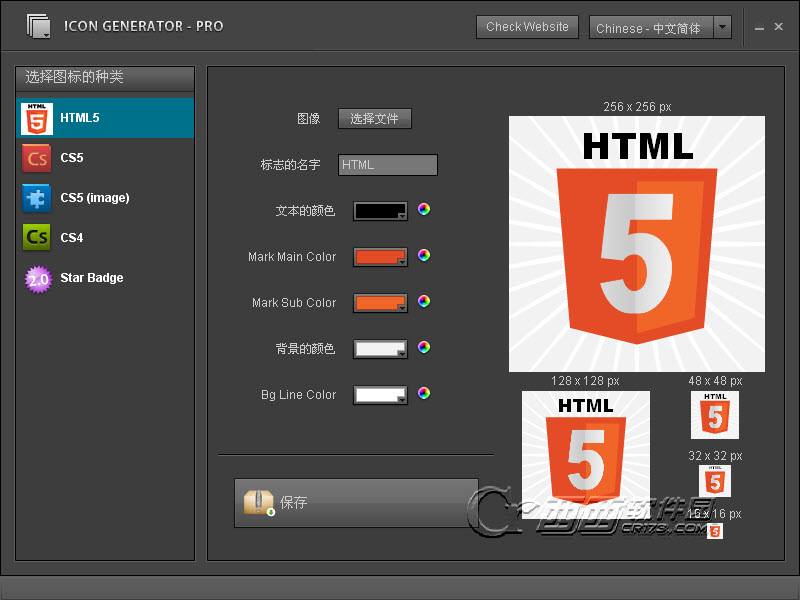
Task: Open the black text color dropdown
Action: (x=380, y=211)
